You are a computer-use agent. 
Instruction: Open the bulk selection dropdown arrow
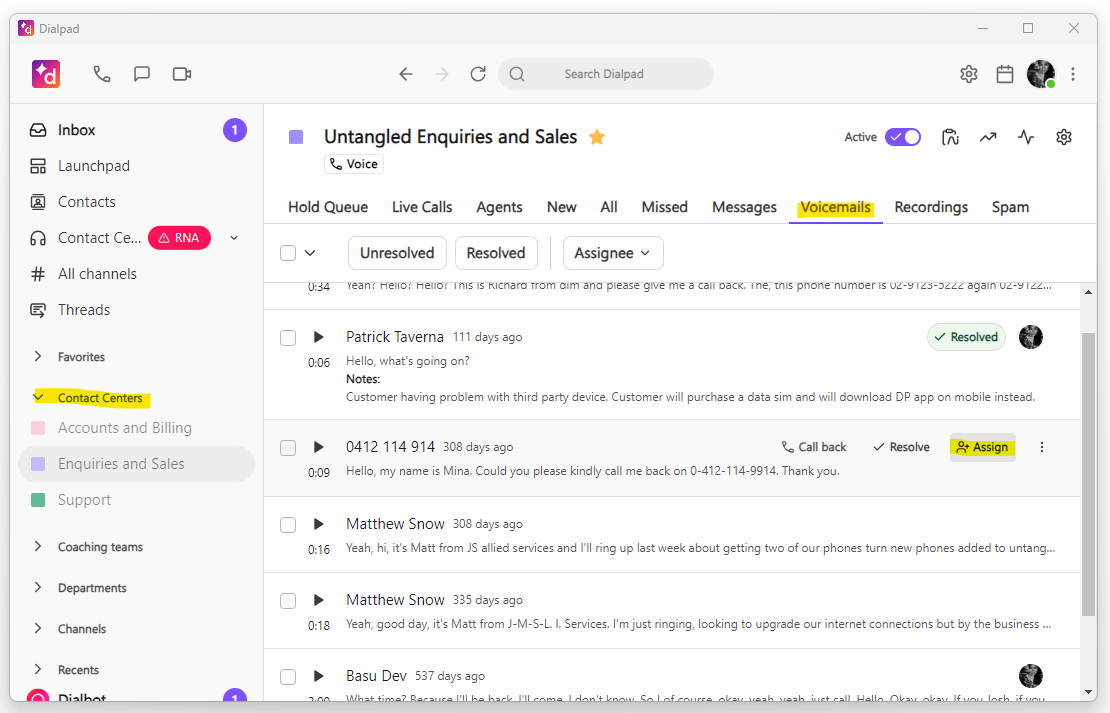[x=310, y=253]
